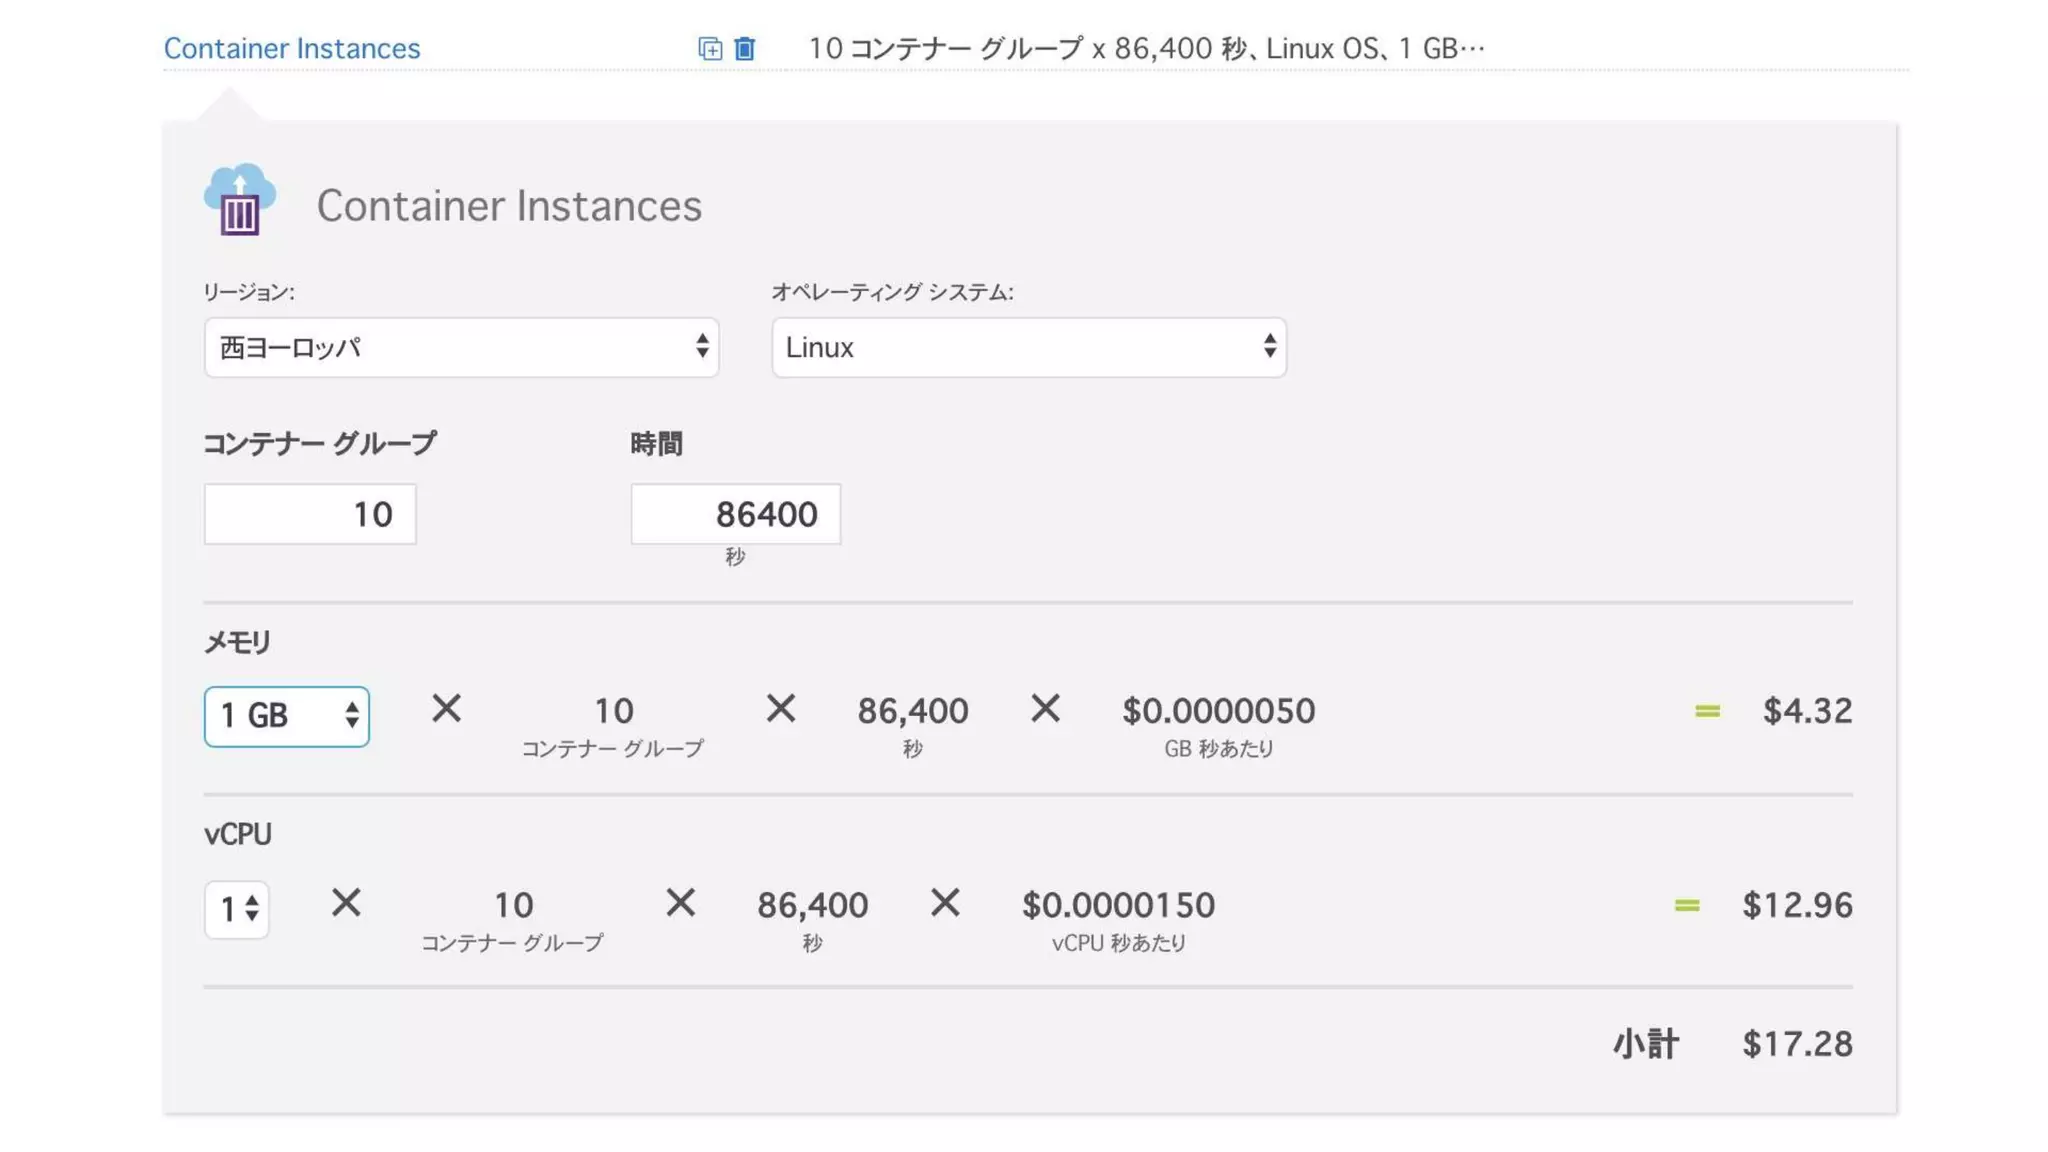2048x1152 pixels.
Task: Click the vCPU rate $0.0000150
Action: click(1118, 905)
